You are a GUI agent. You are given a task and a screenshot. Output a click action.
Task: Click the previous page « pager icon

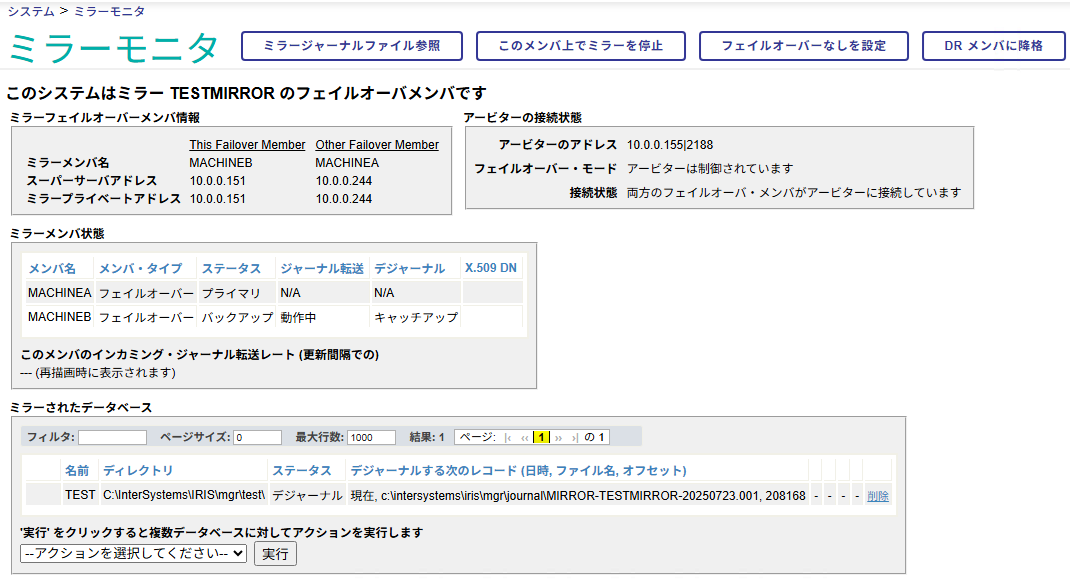[525, 437]
